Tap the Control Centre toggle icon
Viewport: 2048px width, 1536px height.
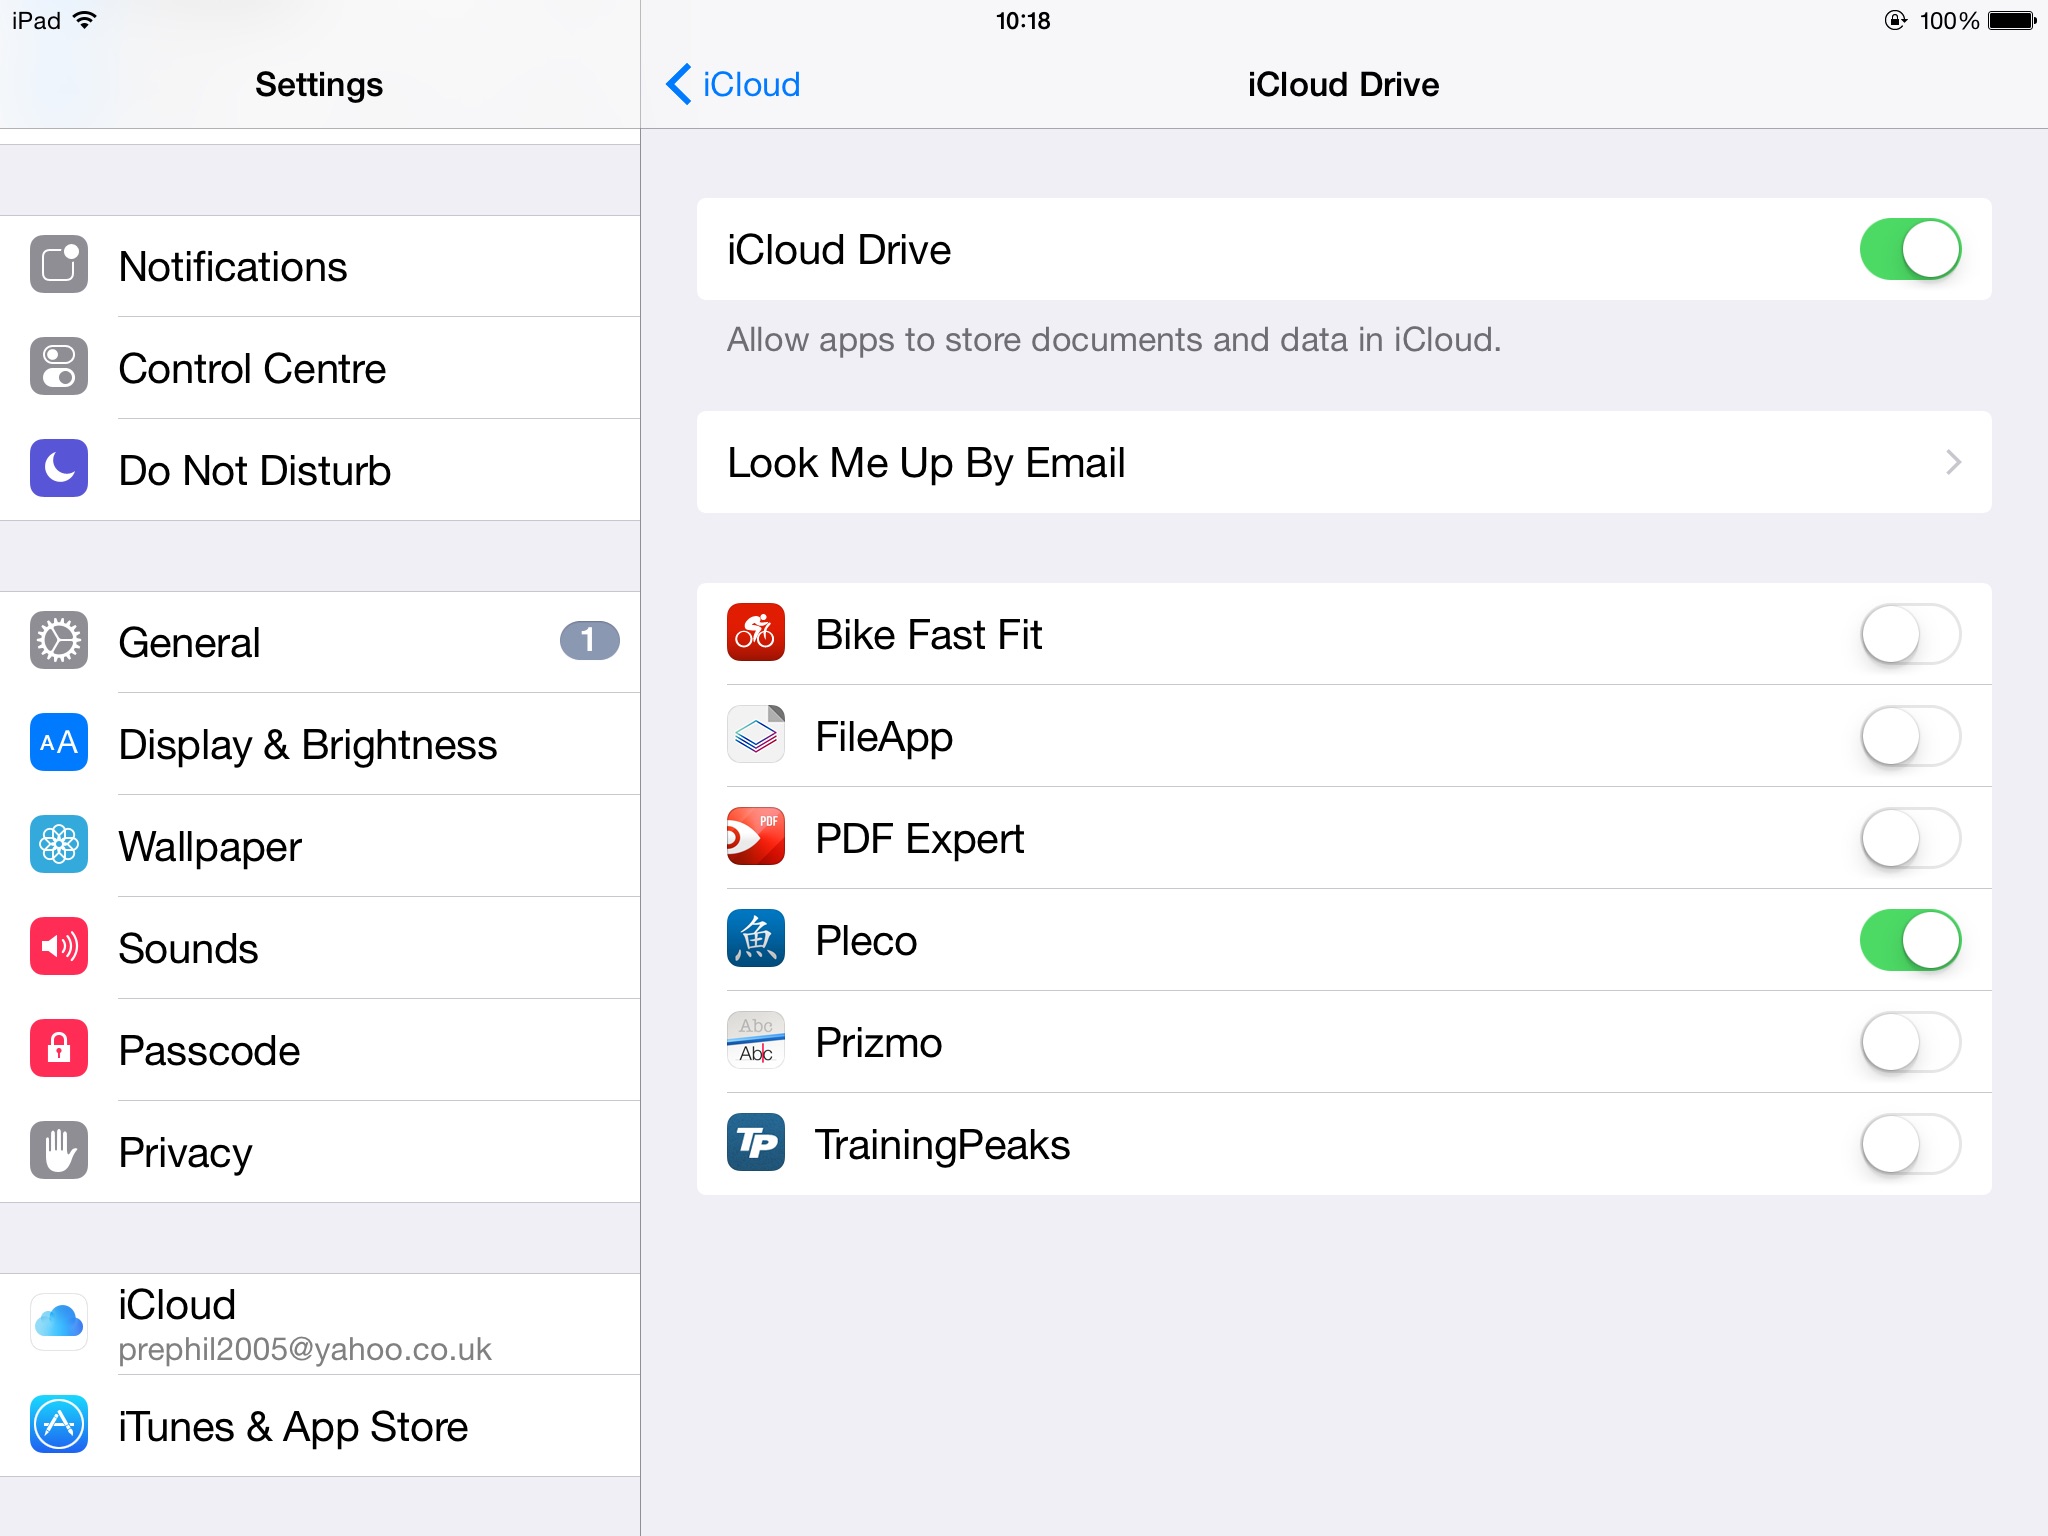[59, 367]
